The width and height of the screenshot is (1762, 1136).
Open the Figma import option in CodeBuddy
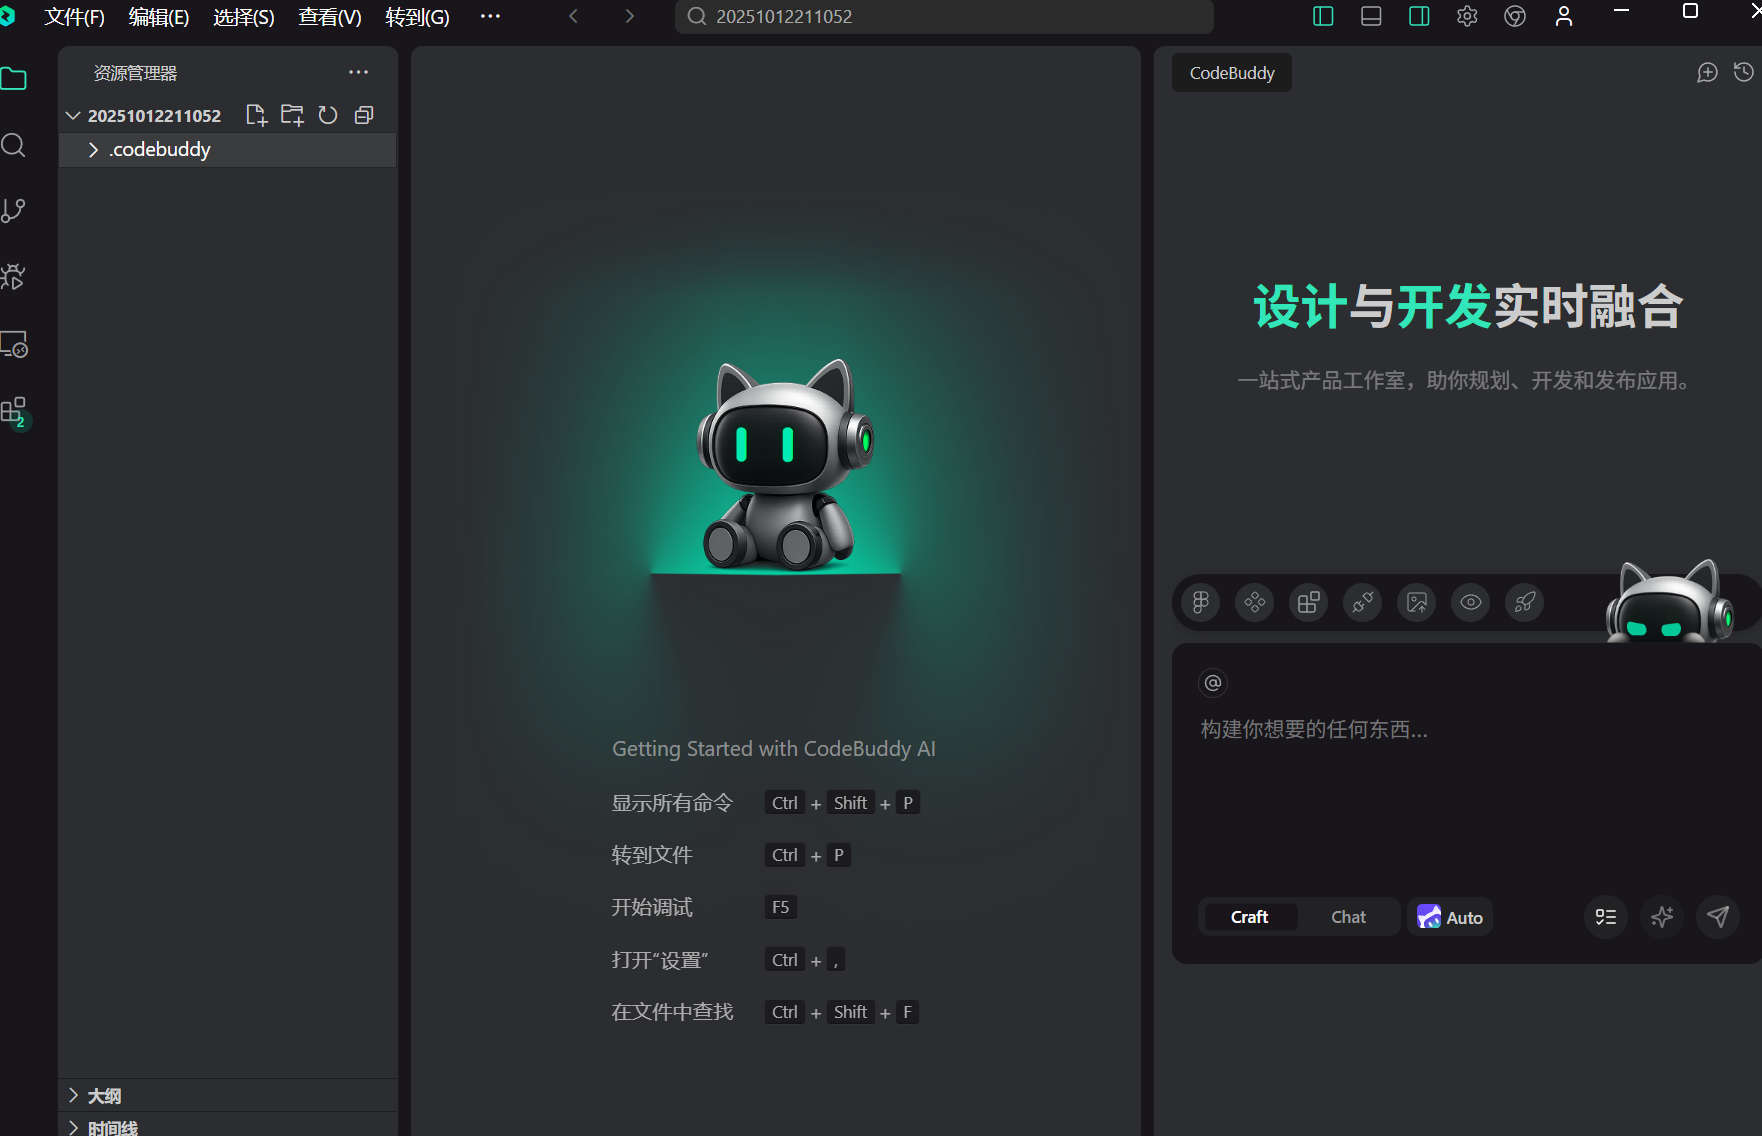click(x=1200, y=602)
